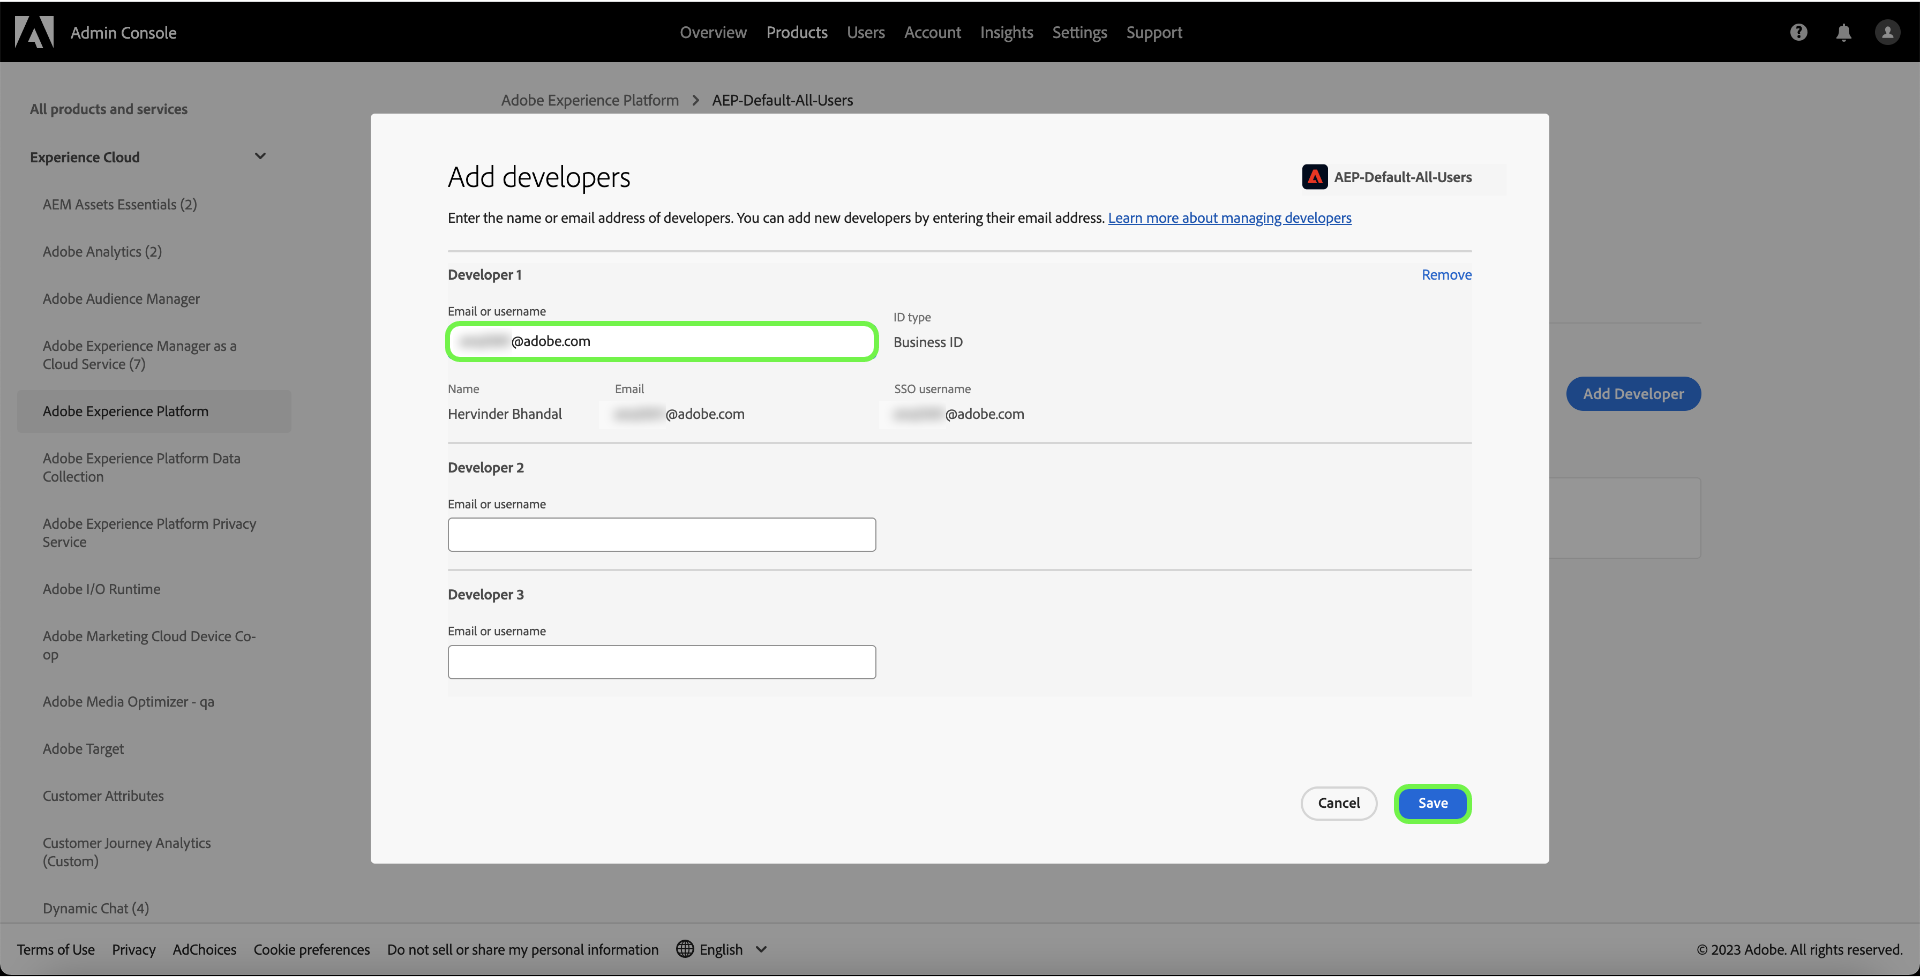Screen dimensions: 1920x977
Task: Click the globe language icon in footer
Action: [x=685, y=949]
